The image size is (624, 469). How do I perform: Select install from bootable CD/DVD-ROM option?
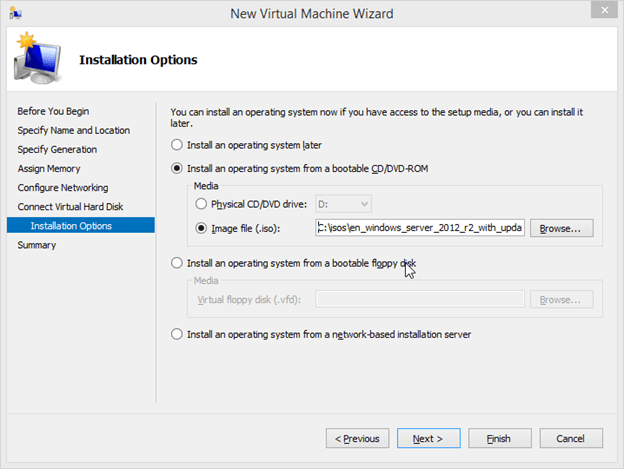click(x=179, y=168)
